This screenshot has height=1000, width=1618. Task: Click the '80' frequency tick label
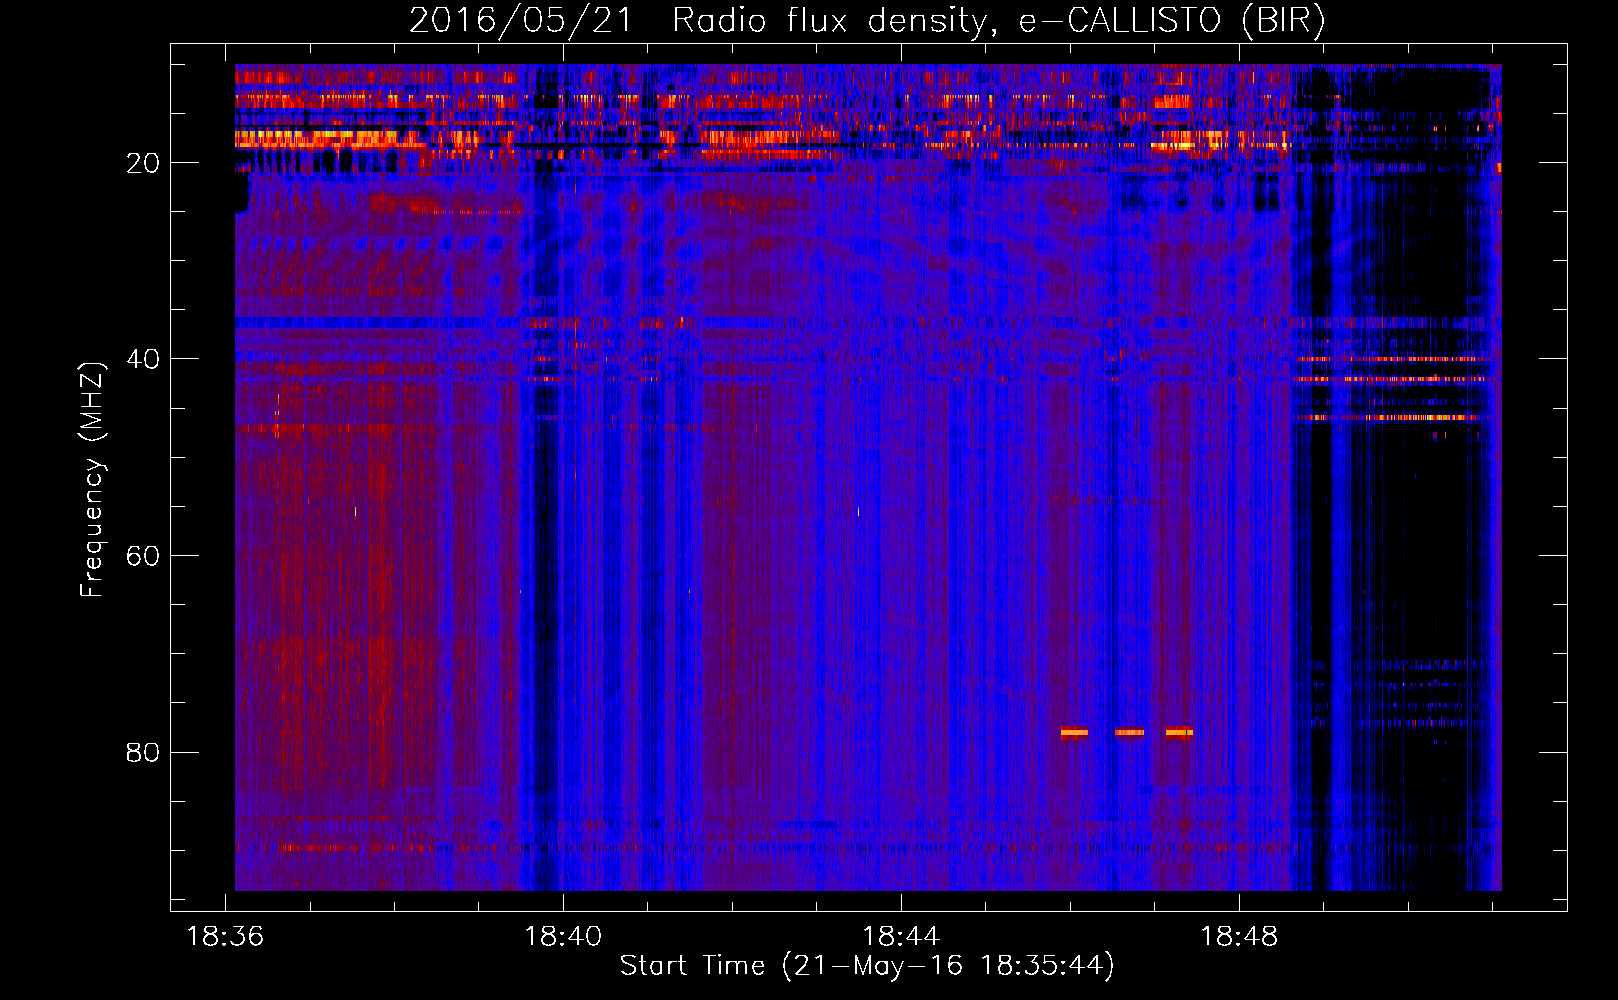[143, 752]
